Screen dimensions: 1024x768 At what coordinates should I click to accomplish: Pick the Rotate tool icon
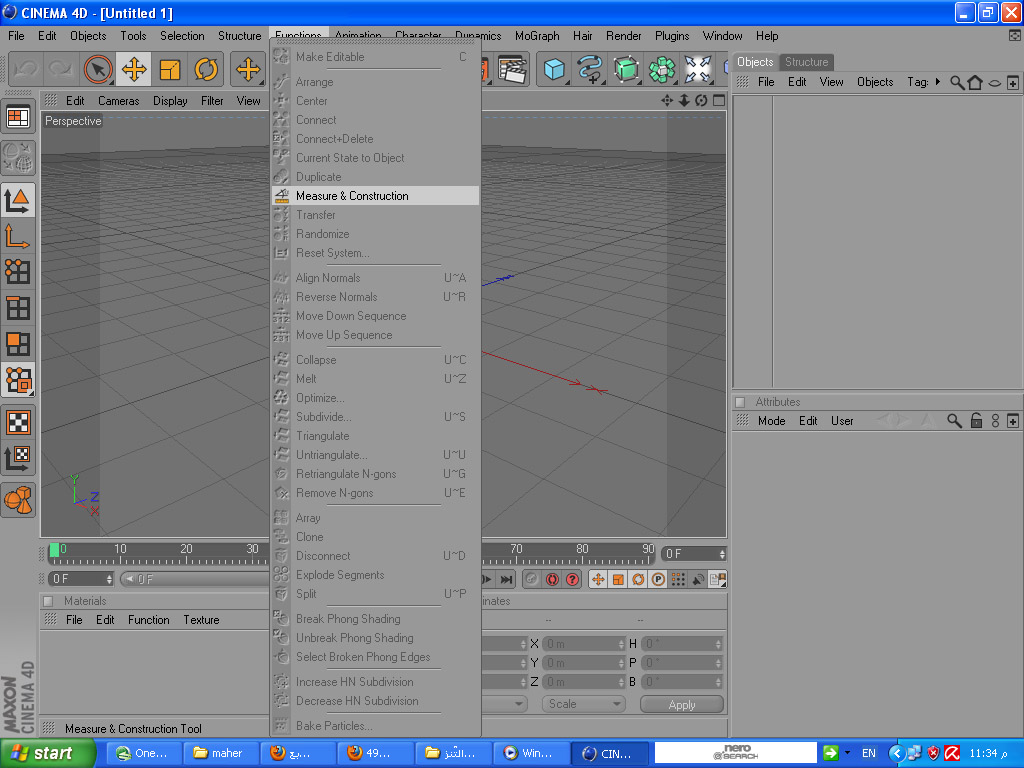[206, 69]
